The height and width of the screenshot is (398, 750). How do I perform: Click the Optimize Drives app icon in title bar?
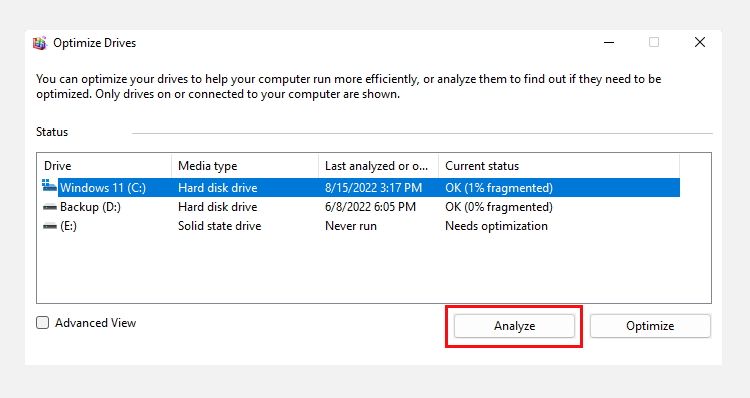pyautogui.click(x=40, y=43)
